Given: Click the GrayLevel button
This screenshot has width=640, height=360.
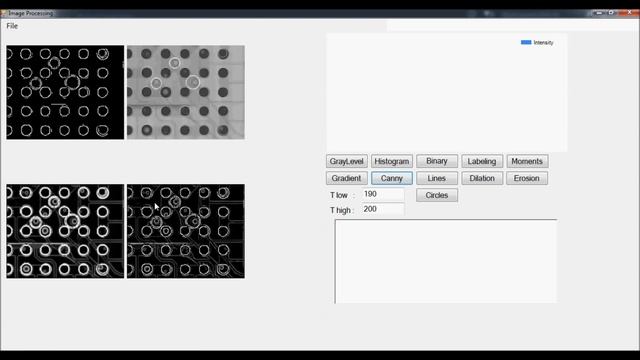Looking at the screenshot, I should click(x=347, y=161).
